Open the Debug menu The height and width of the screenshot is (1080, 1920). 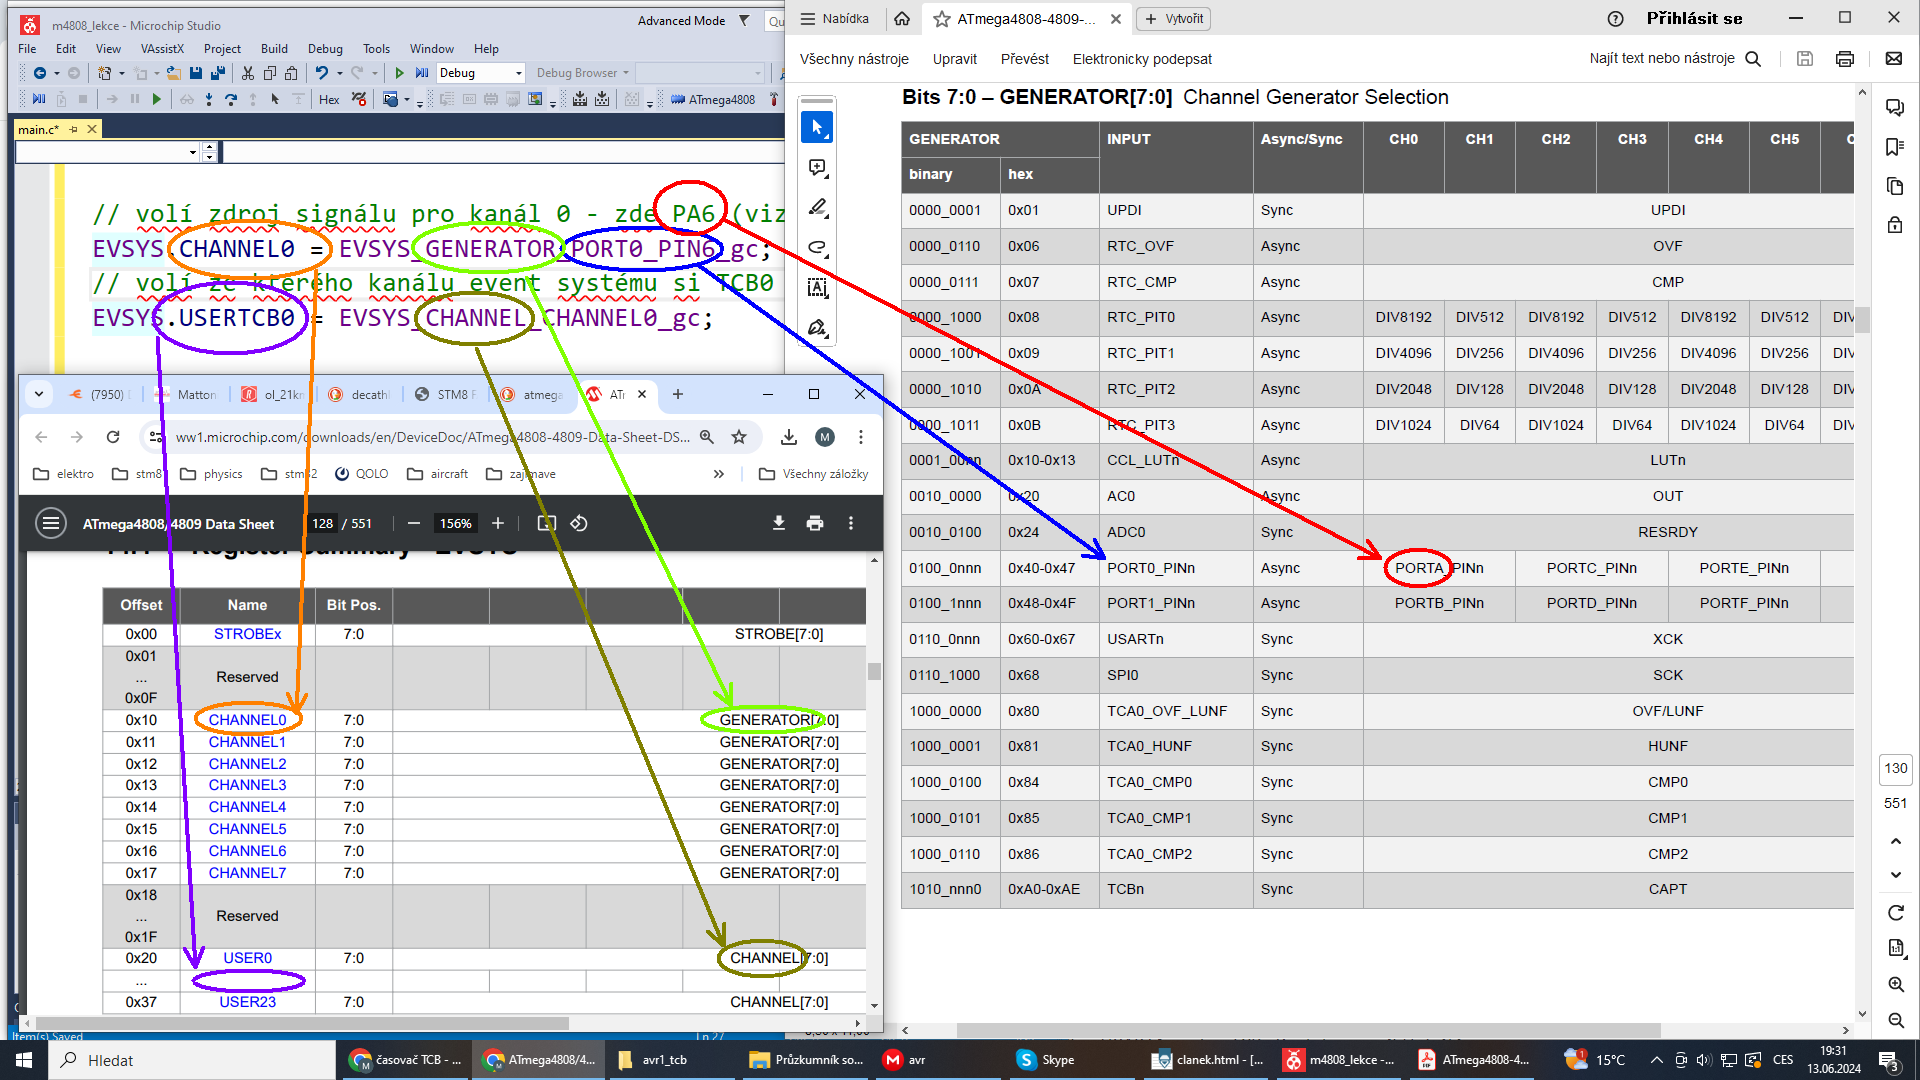coord(325,48)
